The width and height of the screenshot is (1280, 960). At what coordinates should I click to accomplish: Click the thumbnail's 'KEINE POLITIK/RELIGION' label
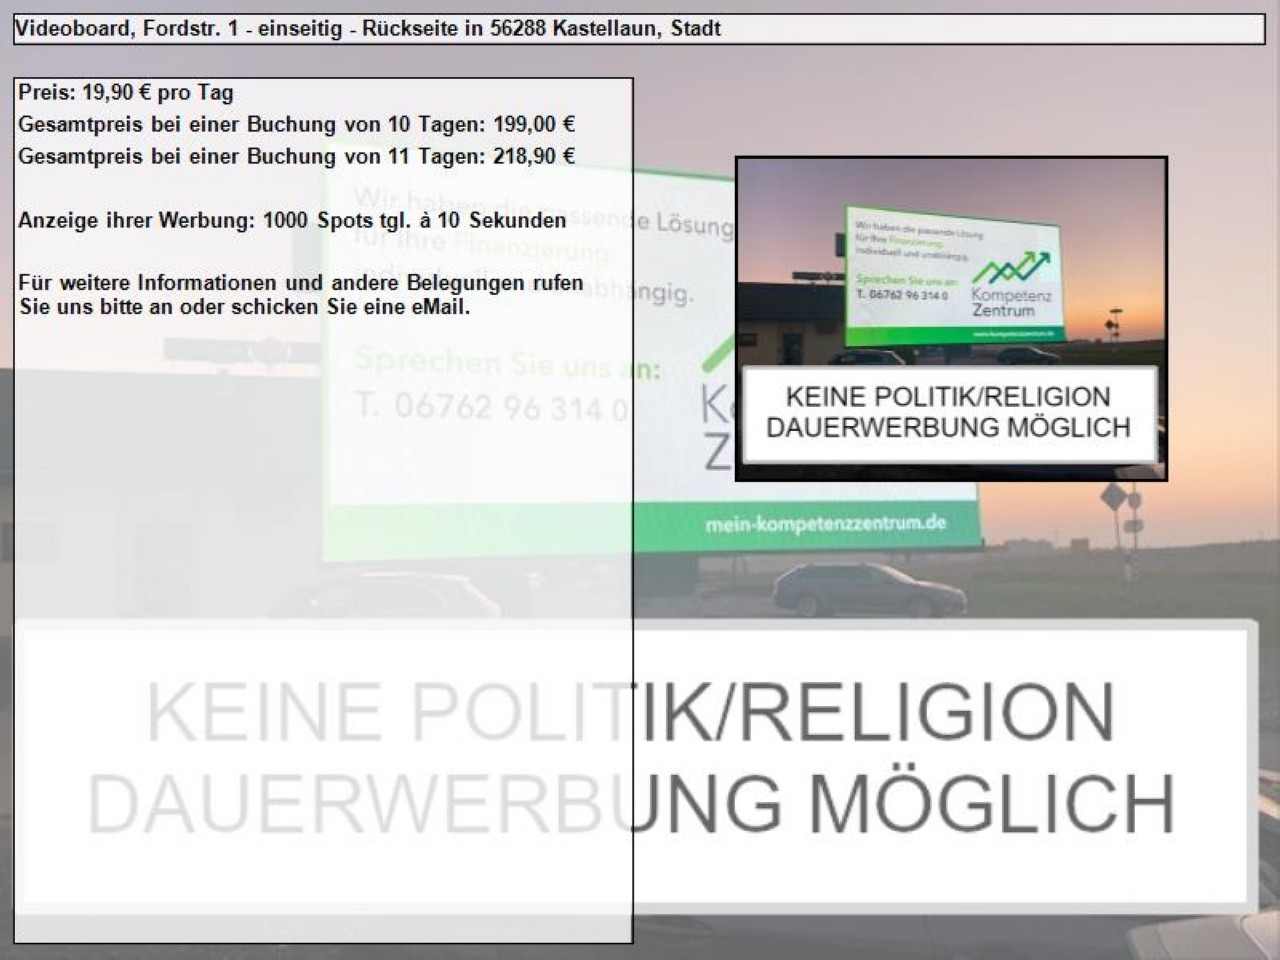click(948, 397)
